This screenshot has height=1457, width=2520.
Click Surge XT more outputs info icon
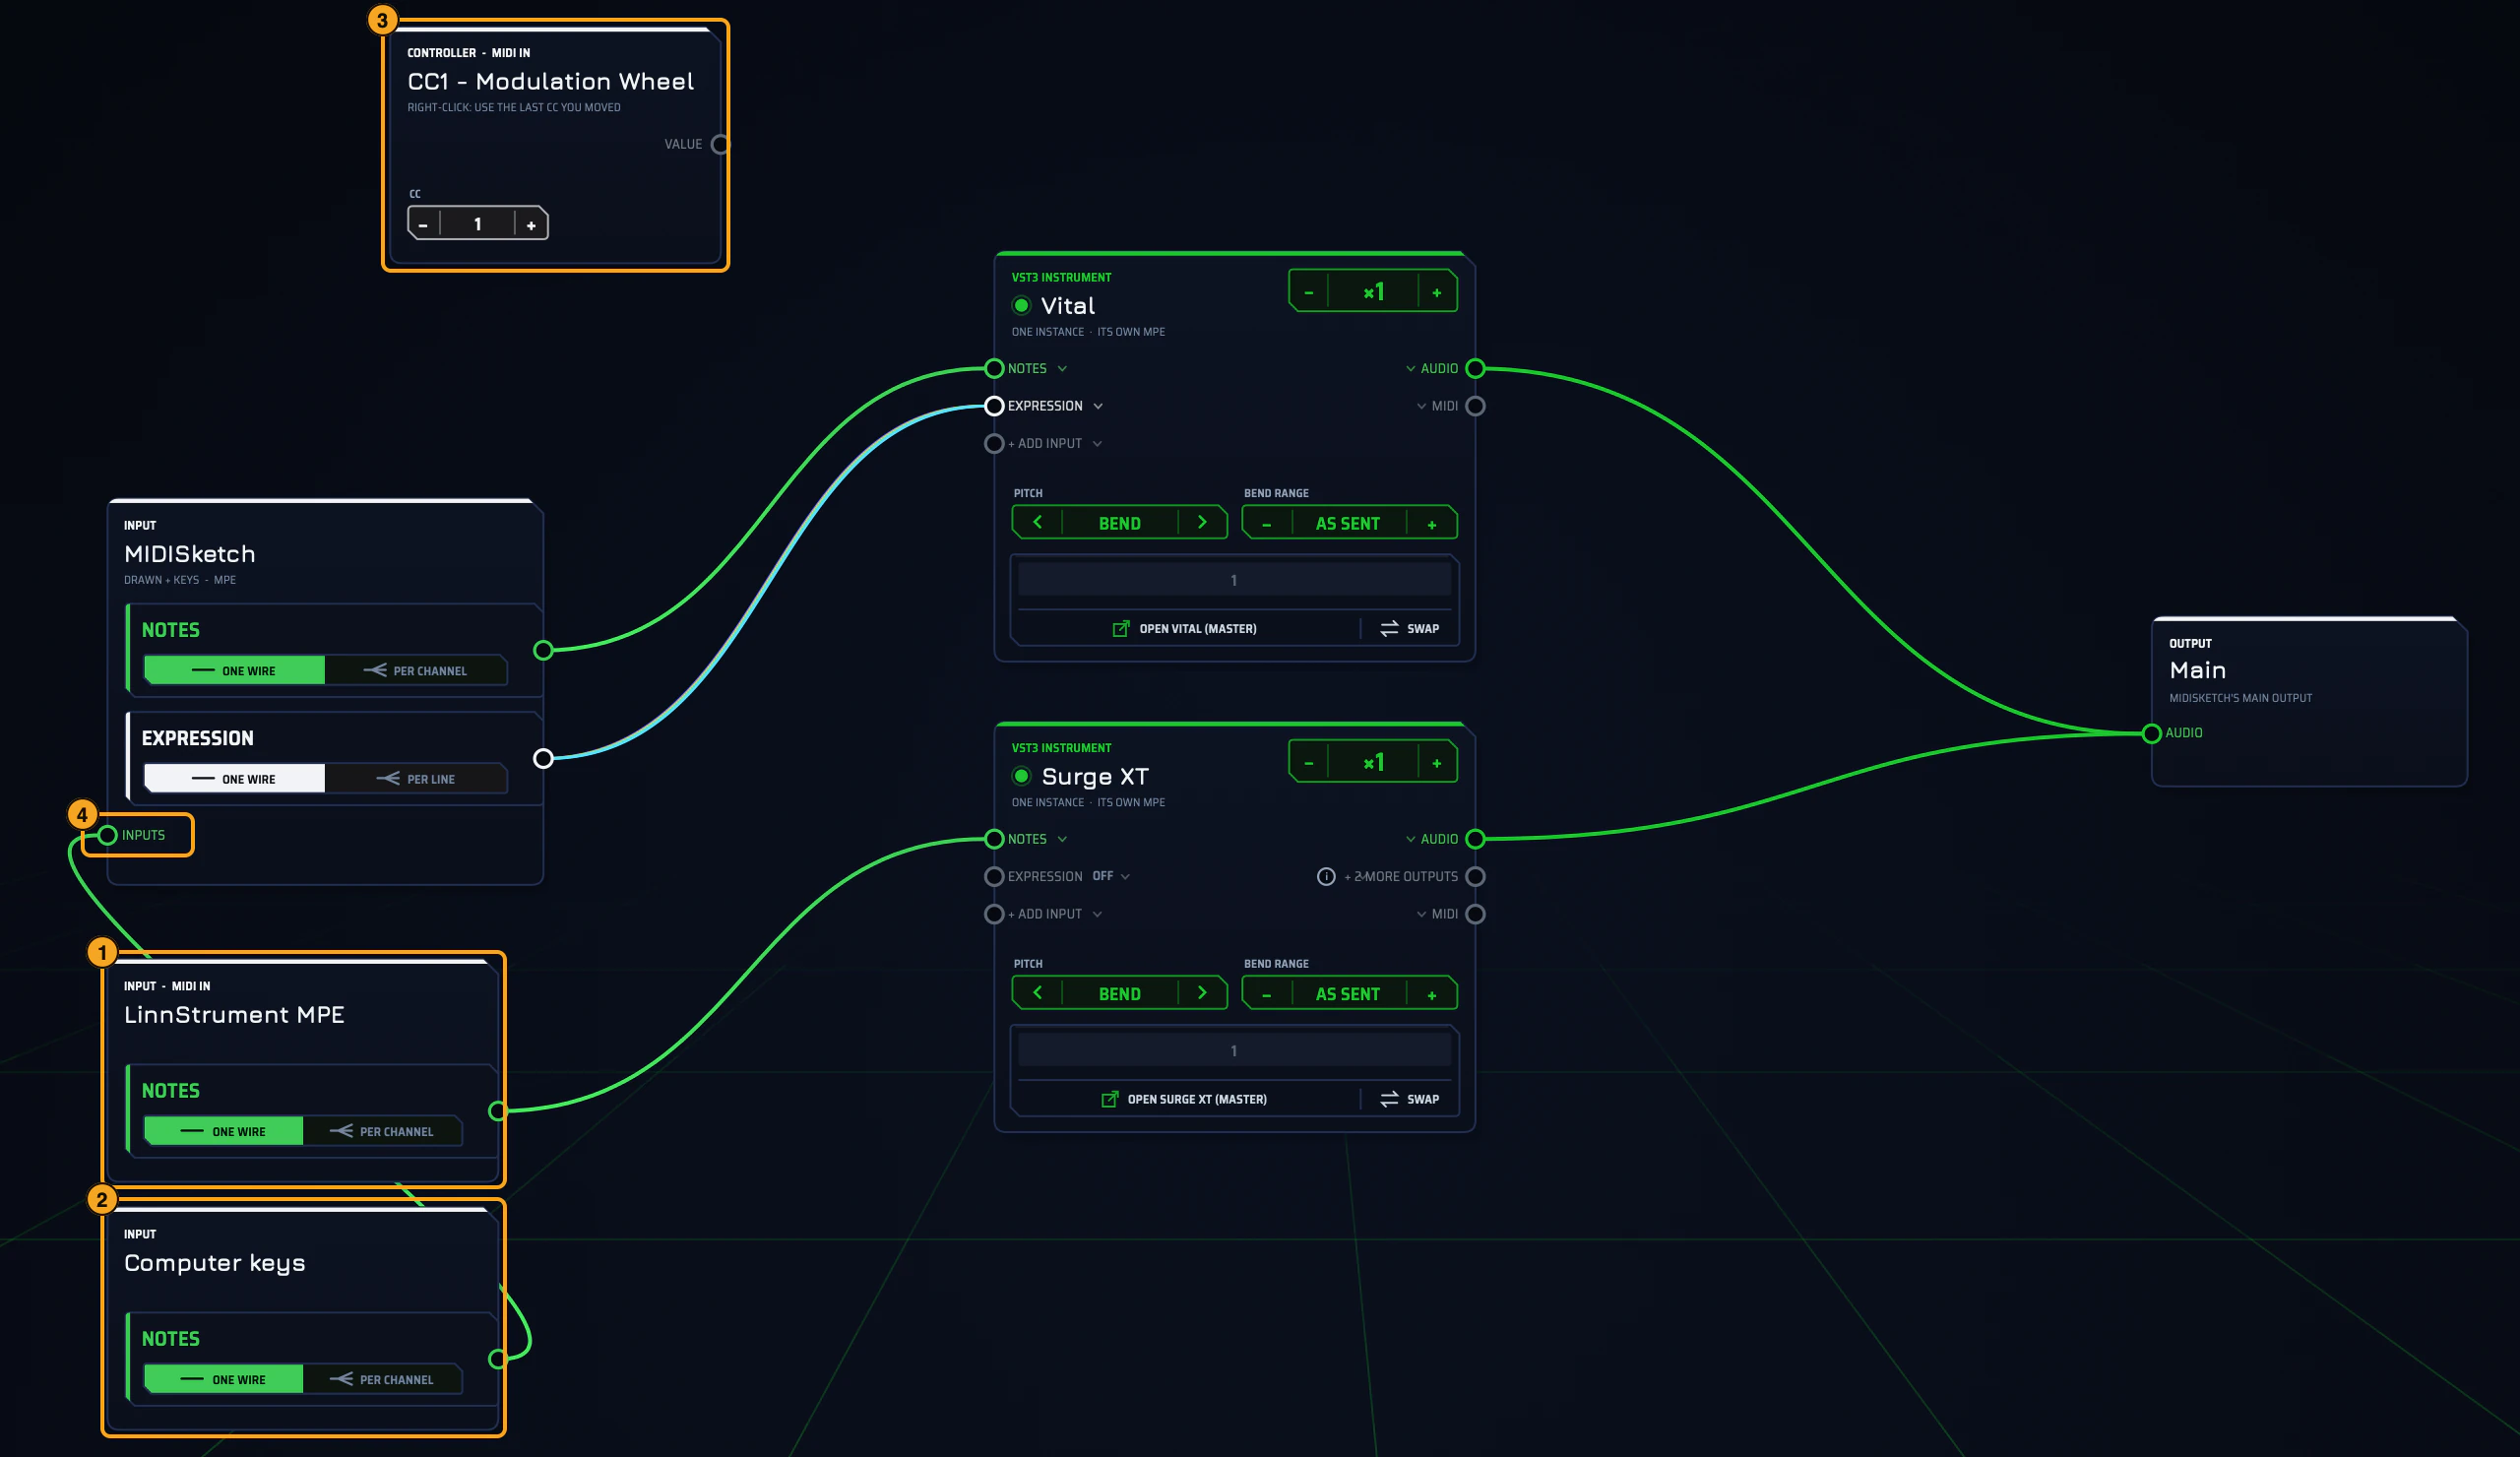pyautogui.click(x=1326, y=876)
